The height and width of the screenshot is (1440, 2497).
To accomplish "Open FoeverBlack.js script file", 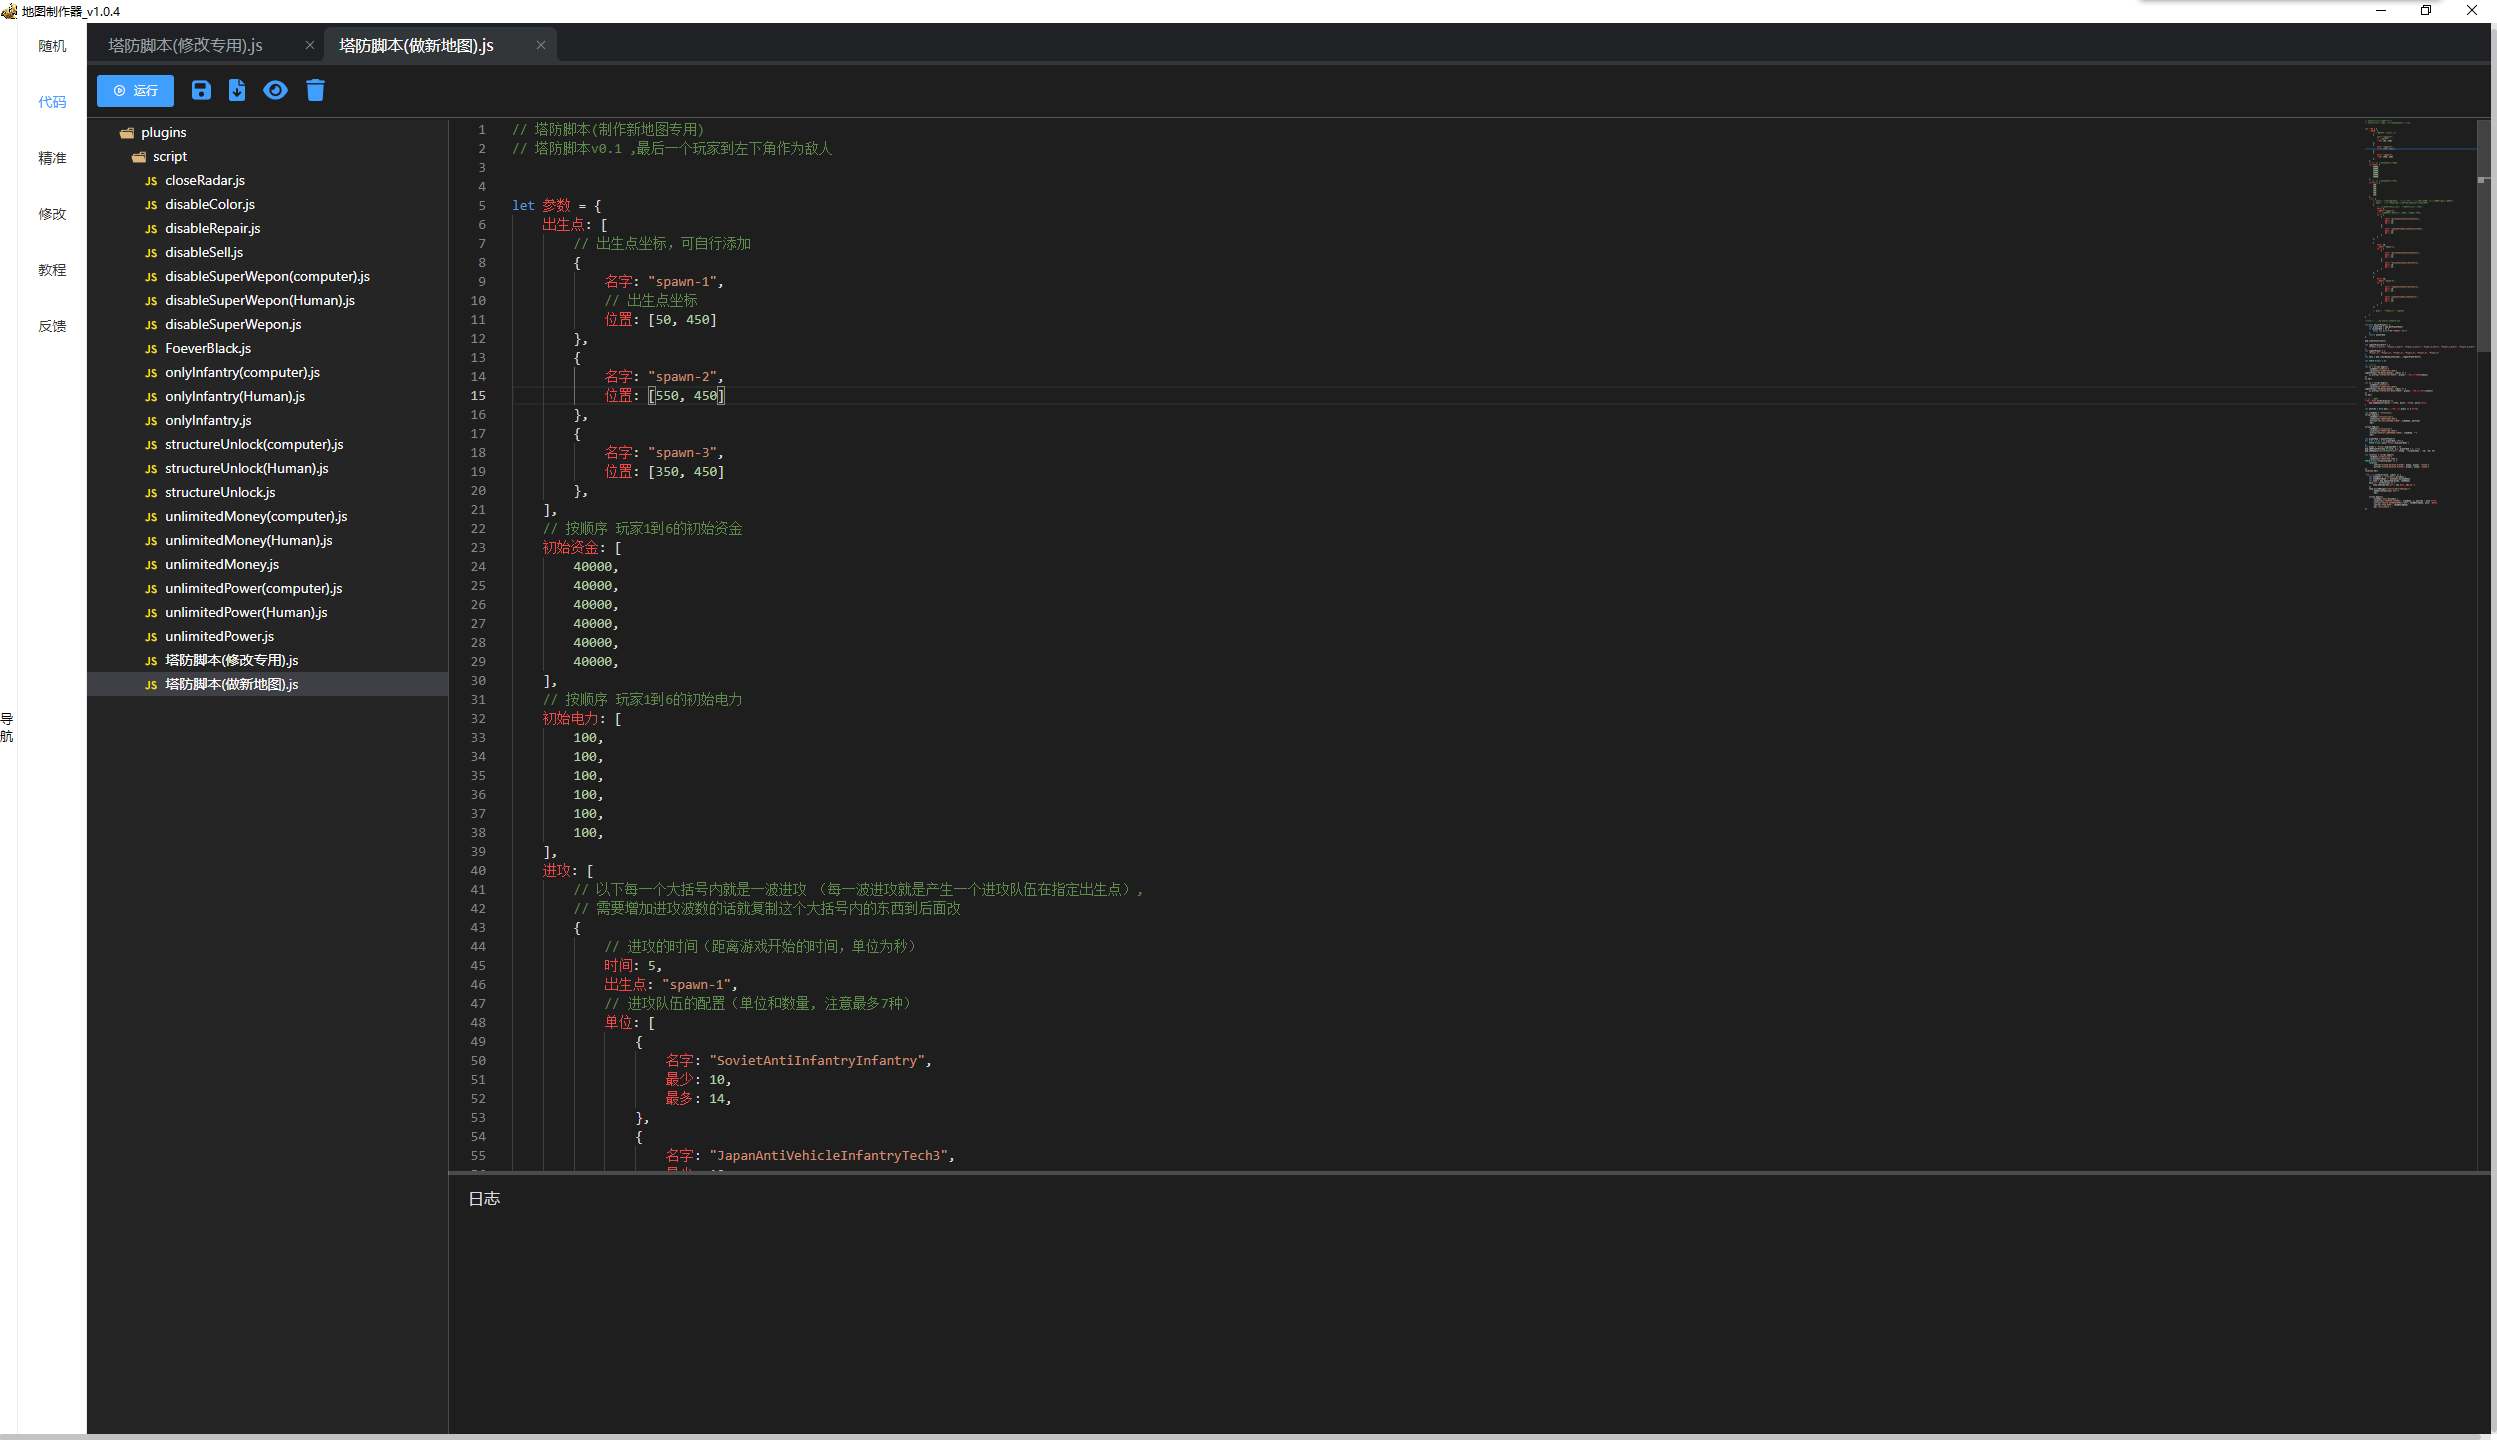I will tap(208, 348).
